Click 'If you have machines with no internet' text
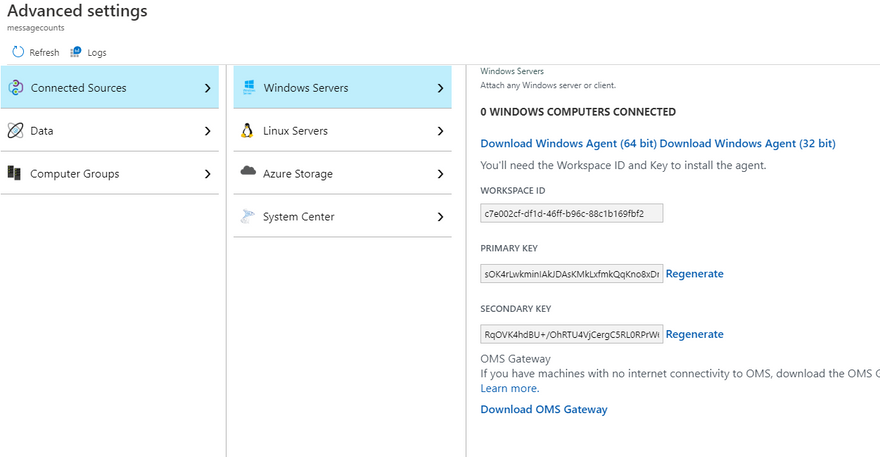This screenshot has height=457, width=880. coord(680,373)
